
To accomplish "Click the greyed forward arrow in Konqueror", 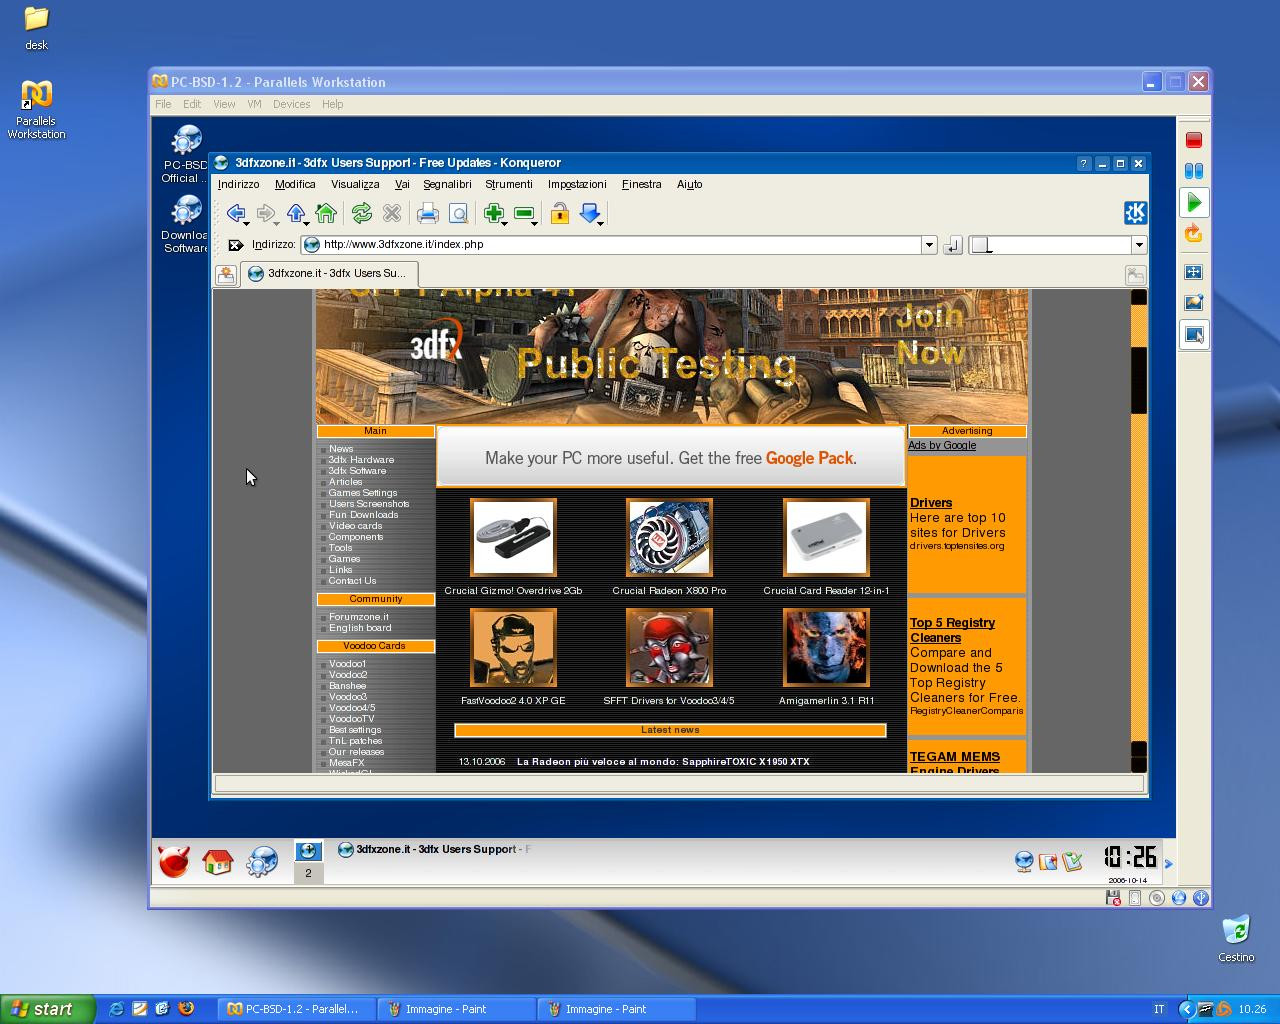I will pos(265,213).
